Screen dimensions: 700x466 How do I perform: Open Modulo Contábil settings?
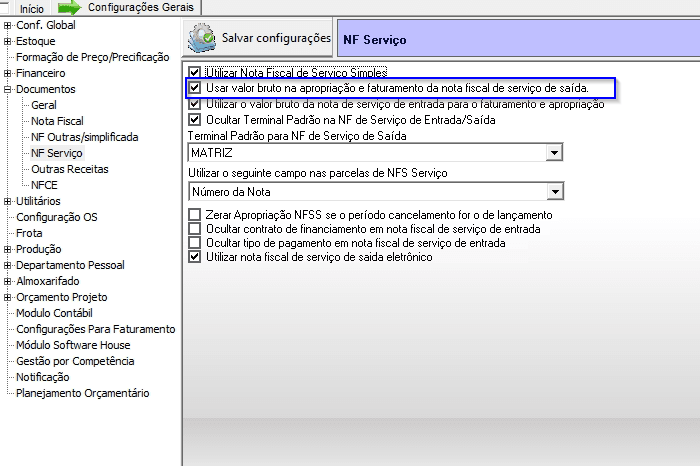coord(54,313)
